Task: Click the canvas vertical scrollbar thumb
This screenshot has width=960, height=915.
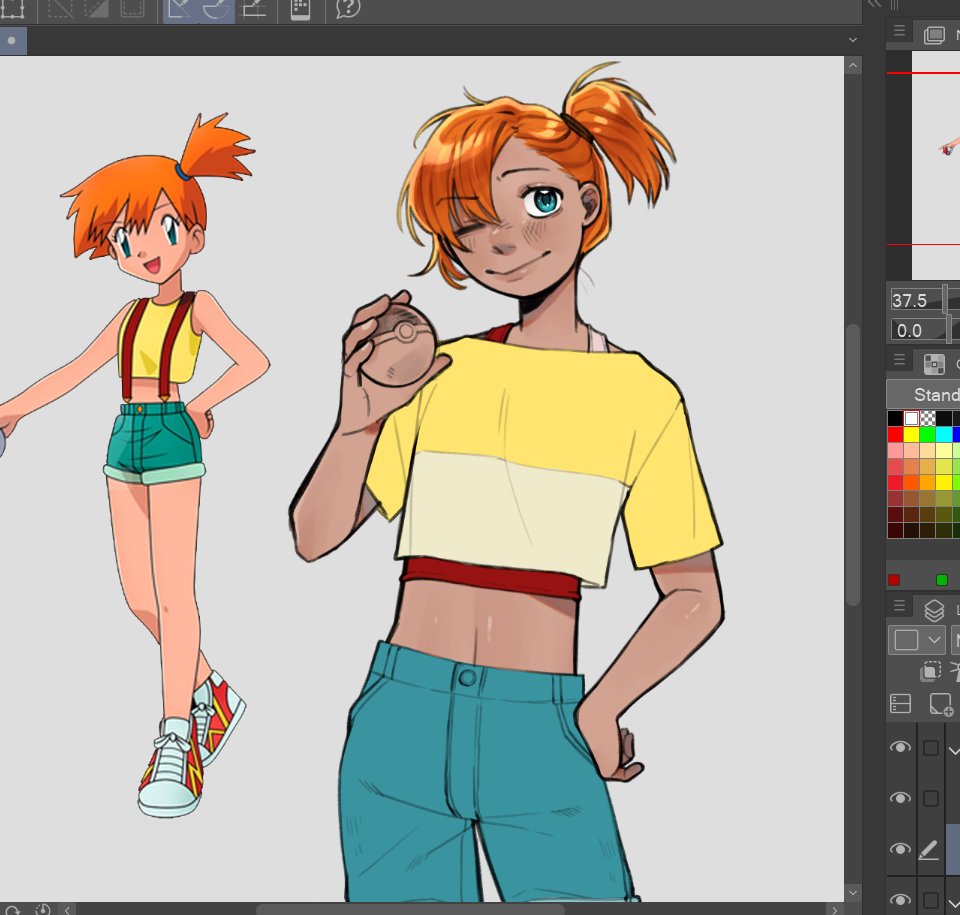Action: click(853, 465)
